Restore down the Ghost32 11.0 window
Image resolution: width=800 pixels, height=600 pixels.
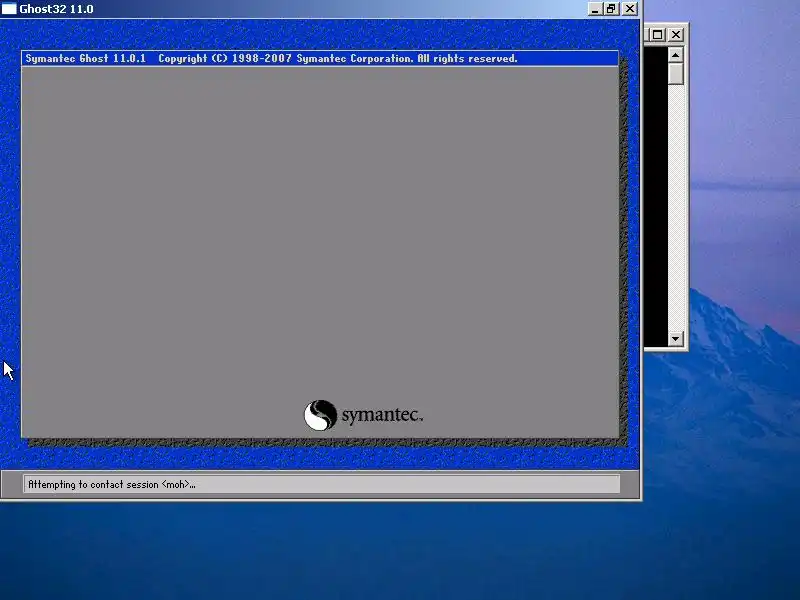pyautogui.click(x=611, y=9)
